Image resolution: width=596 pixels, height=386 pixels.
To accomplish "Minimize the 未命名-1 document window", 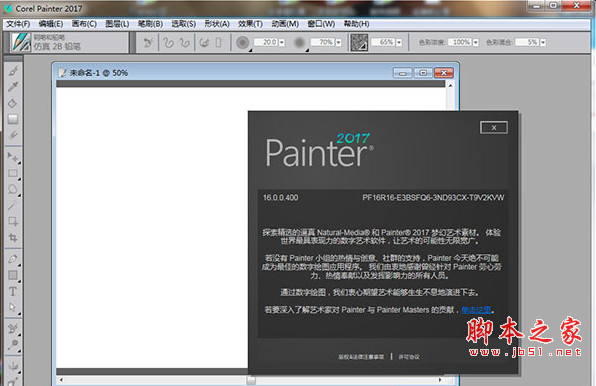I will point(402,73).
